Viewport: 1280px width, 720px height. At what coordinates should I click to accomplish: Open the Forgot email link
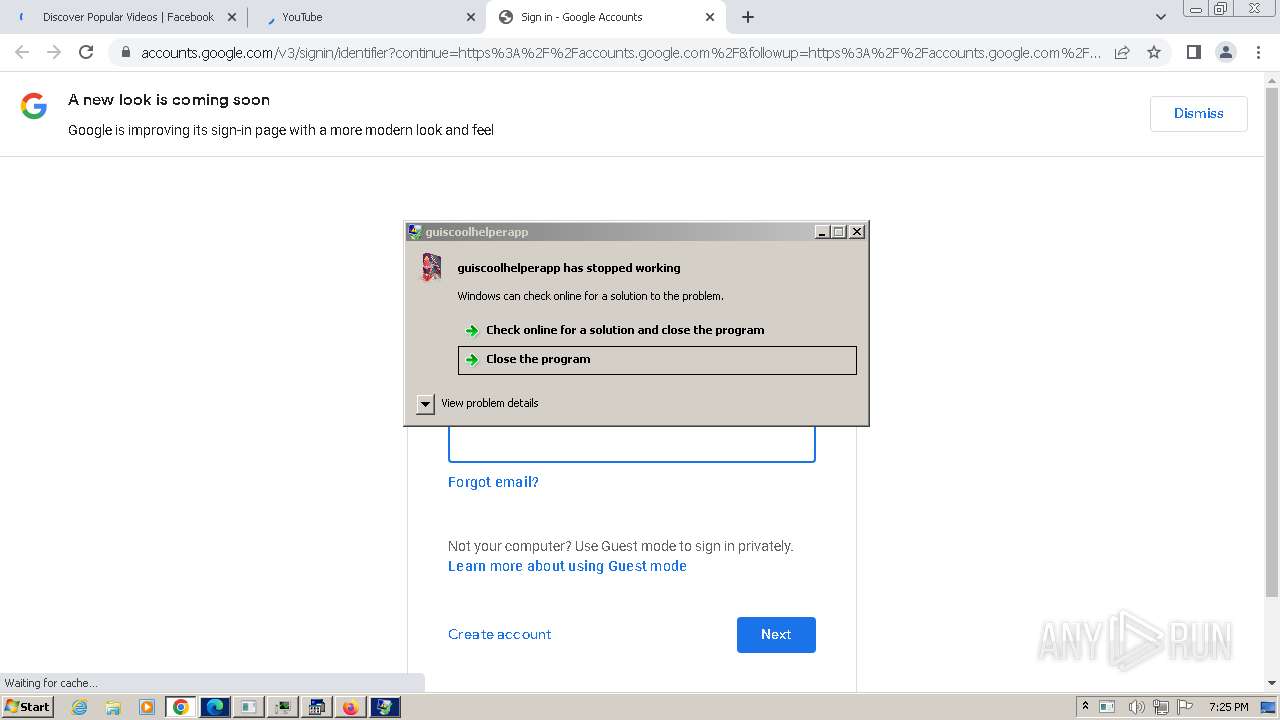pyautogui.click(x=493, y=482)
